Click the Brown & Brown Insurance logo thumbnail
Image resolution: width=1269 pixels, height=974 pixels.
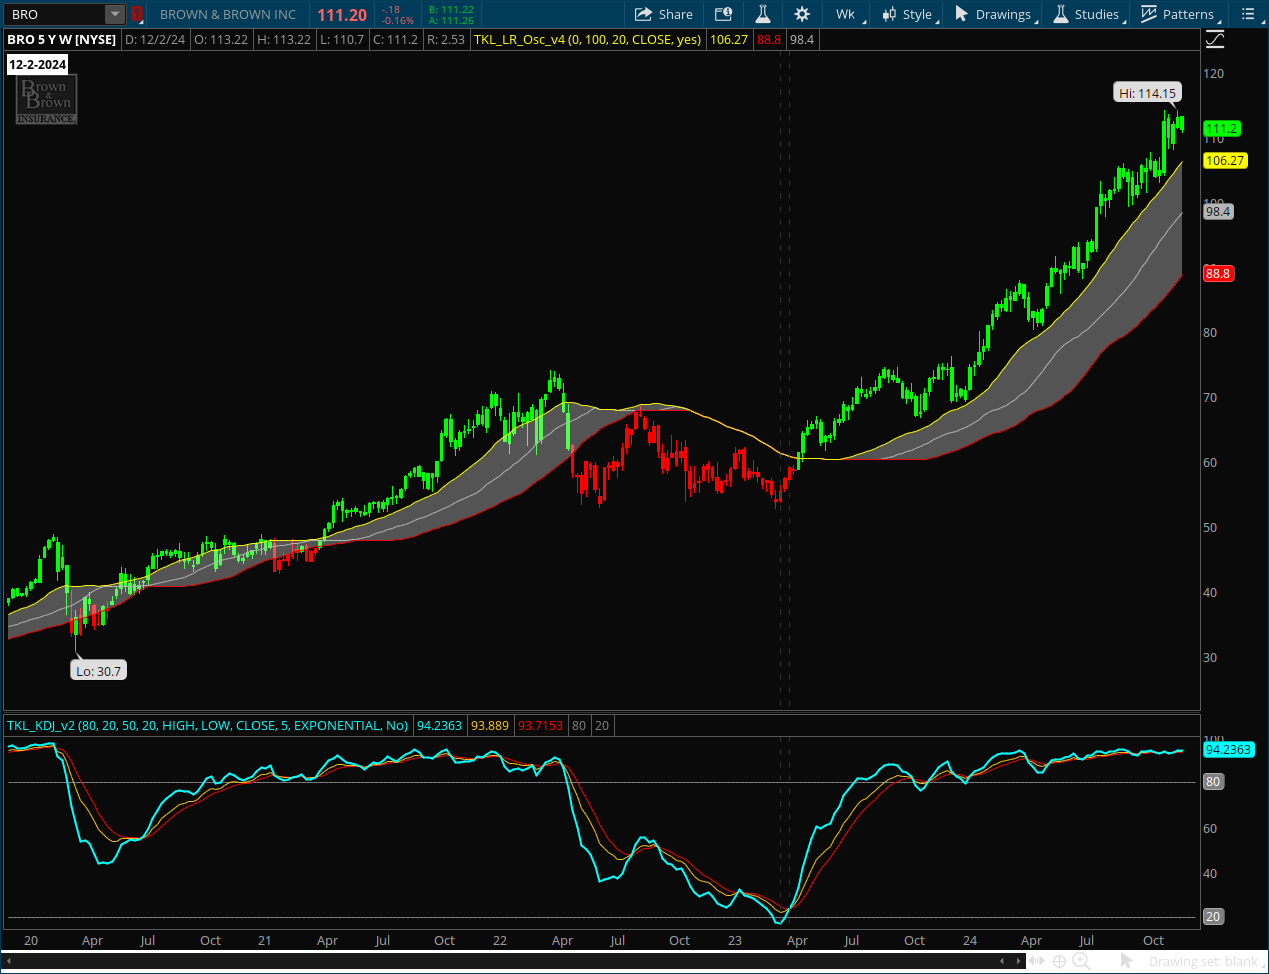(x=46, y=100)
